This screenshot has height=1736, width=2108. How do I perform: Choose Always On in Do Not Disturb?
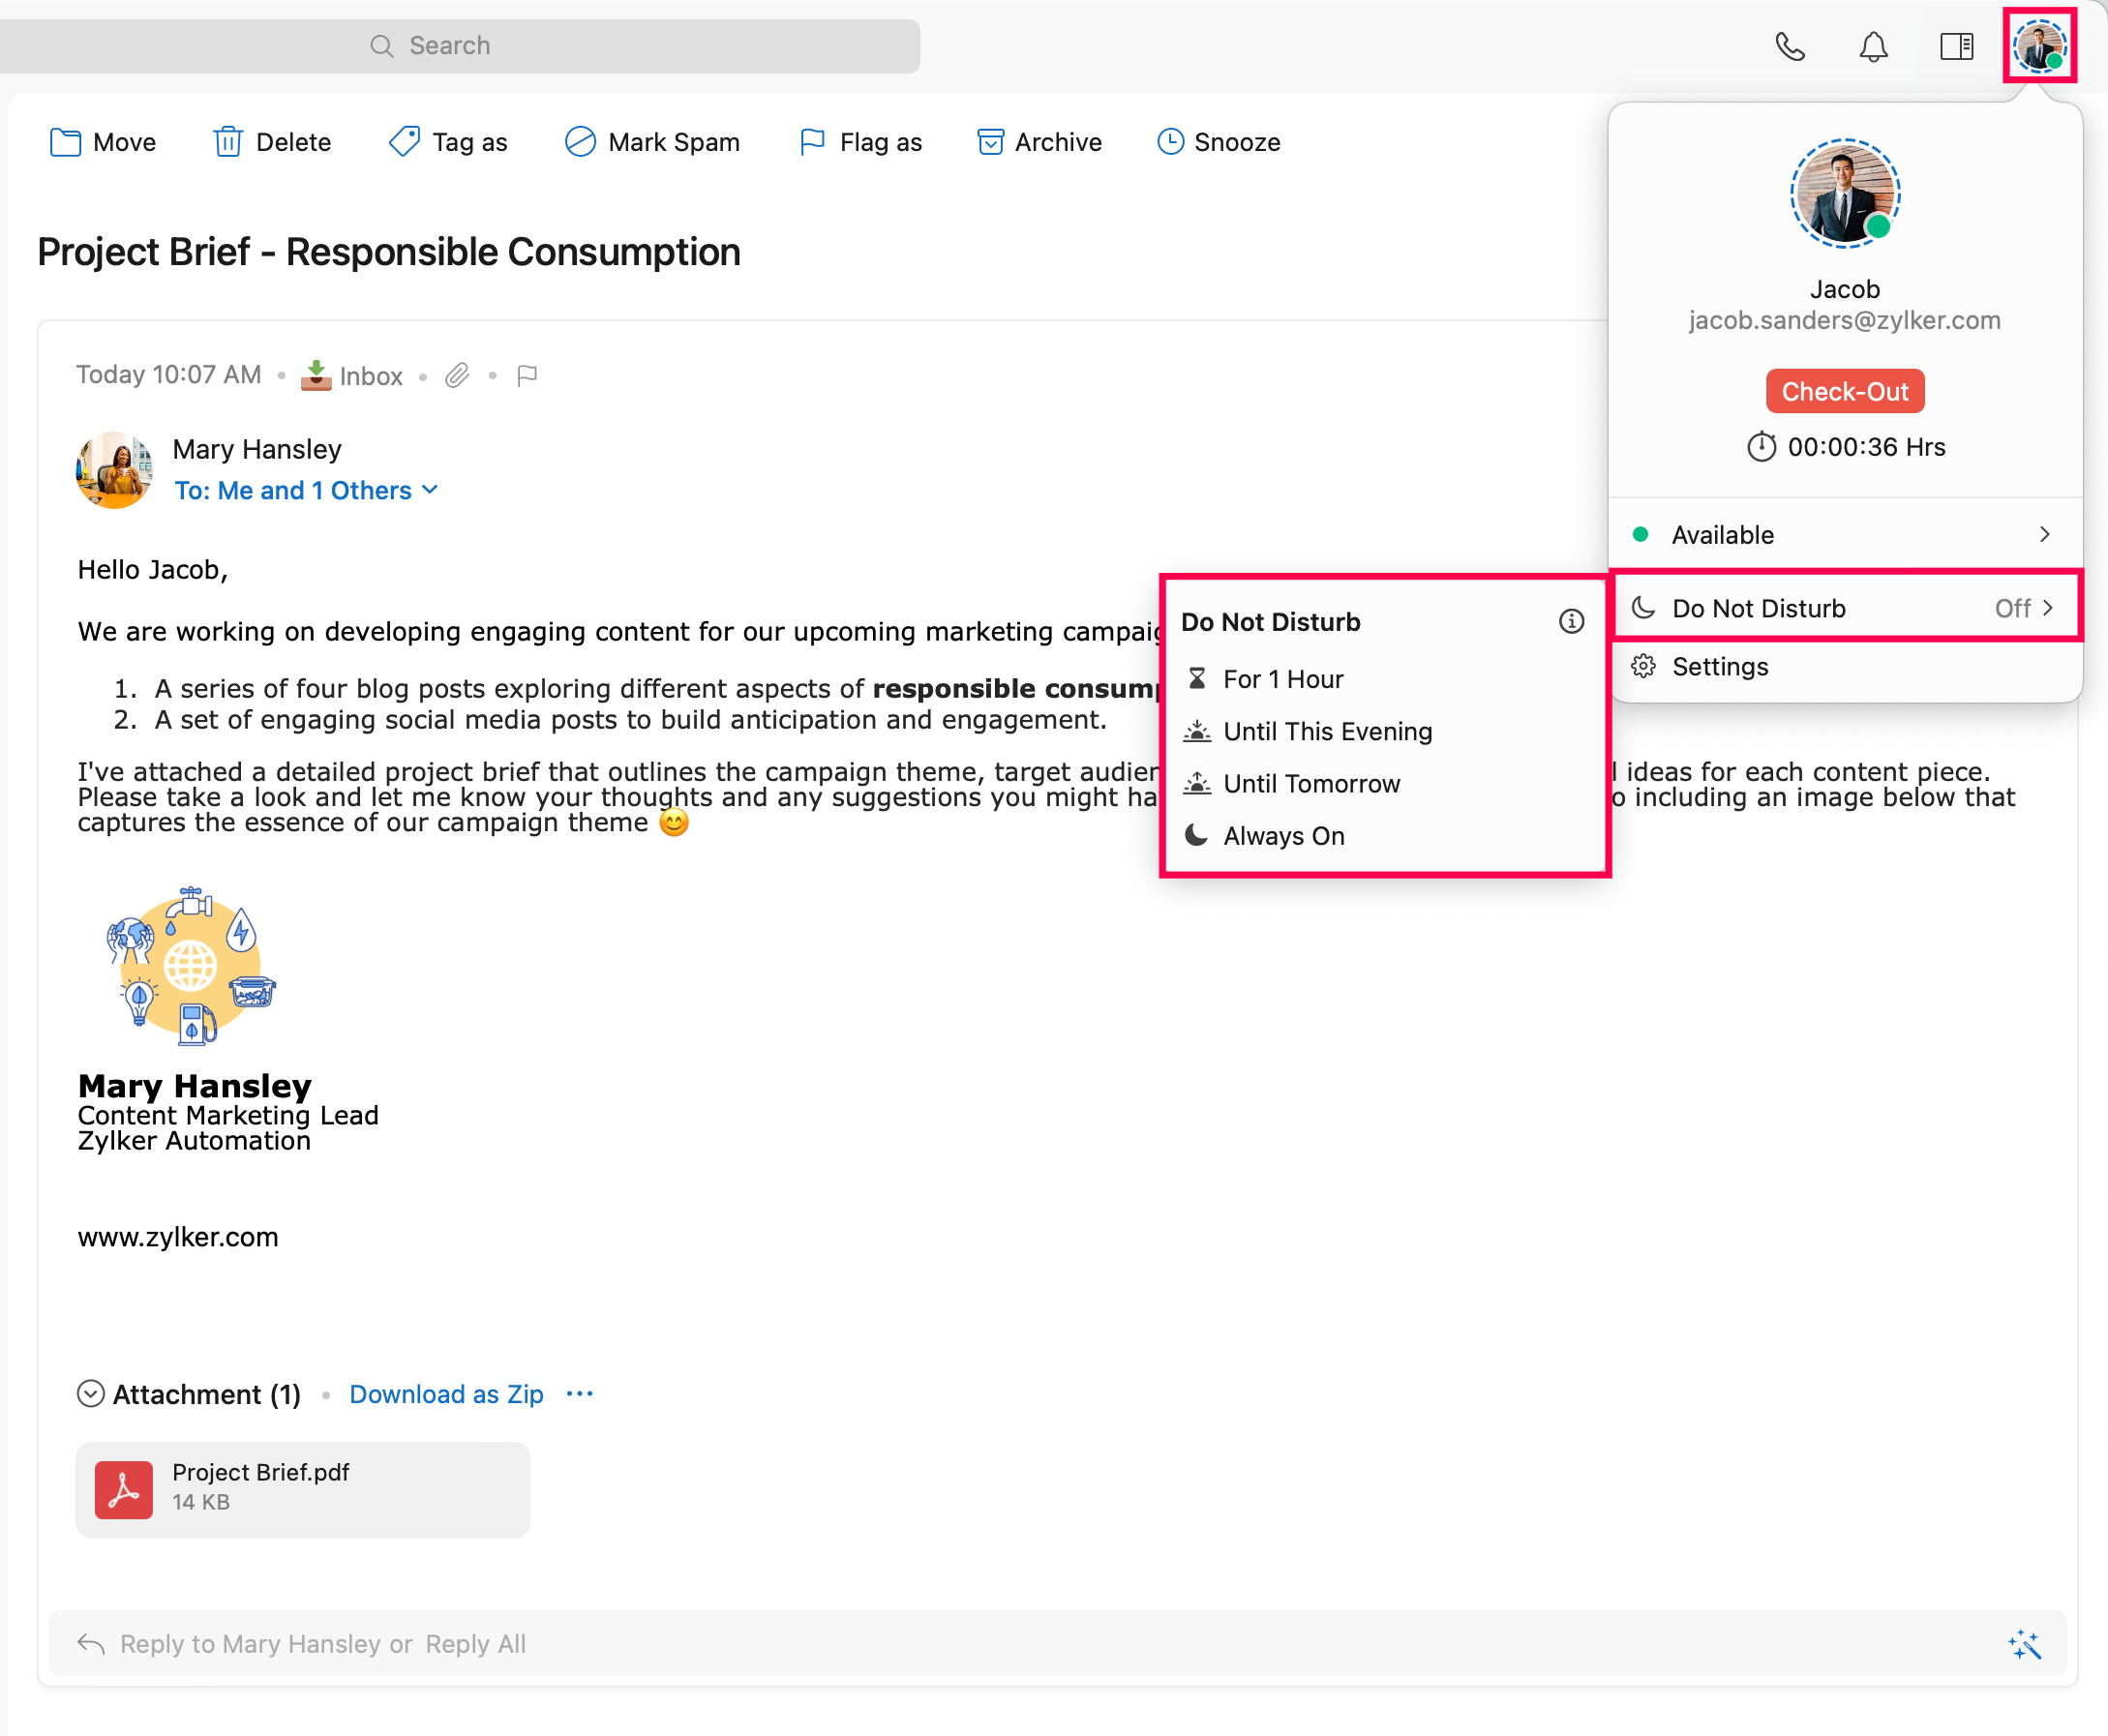point(1283,836)
